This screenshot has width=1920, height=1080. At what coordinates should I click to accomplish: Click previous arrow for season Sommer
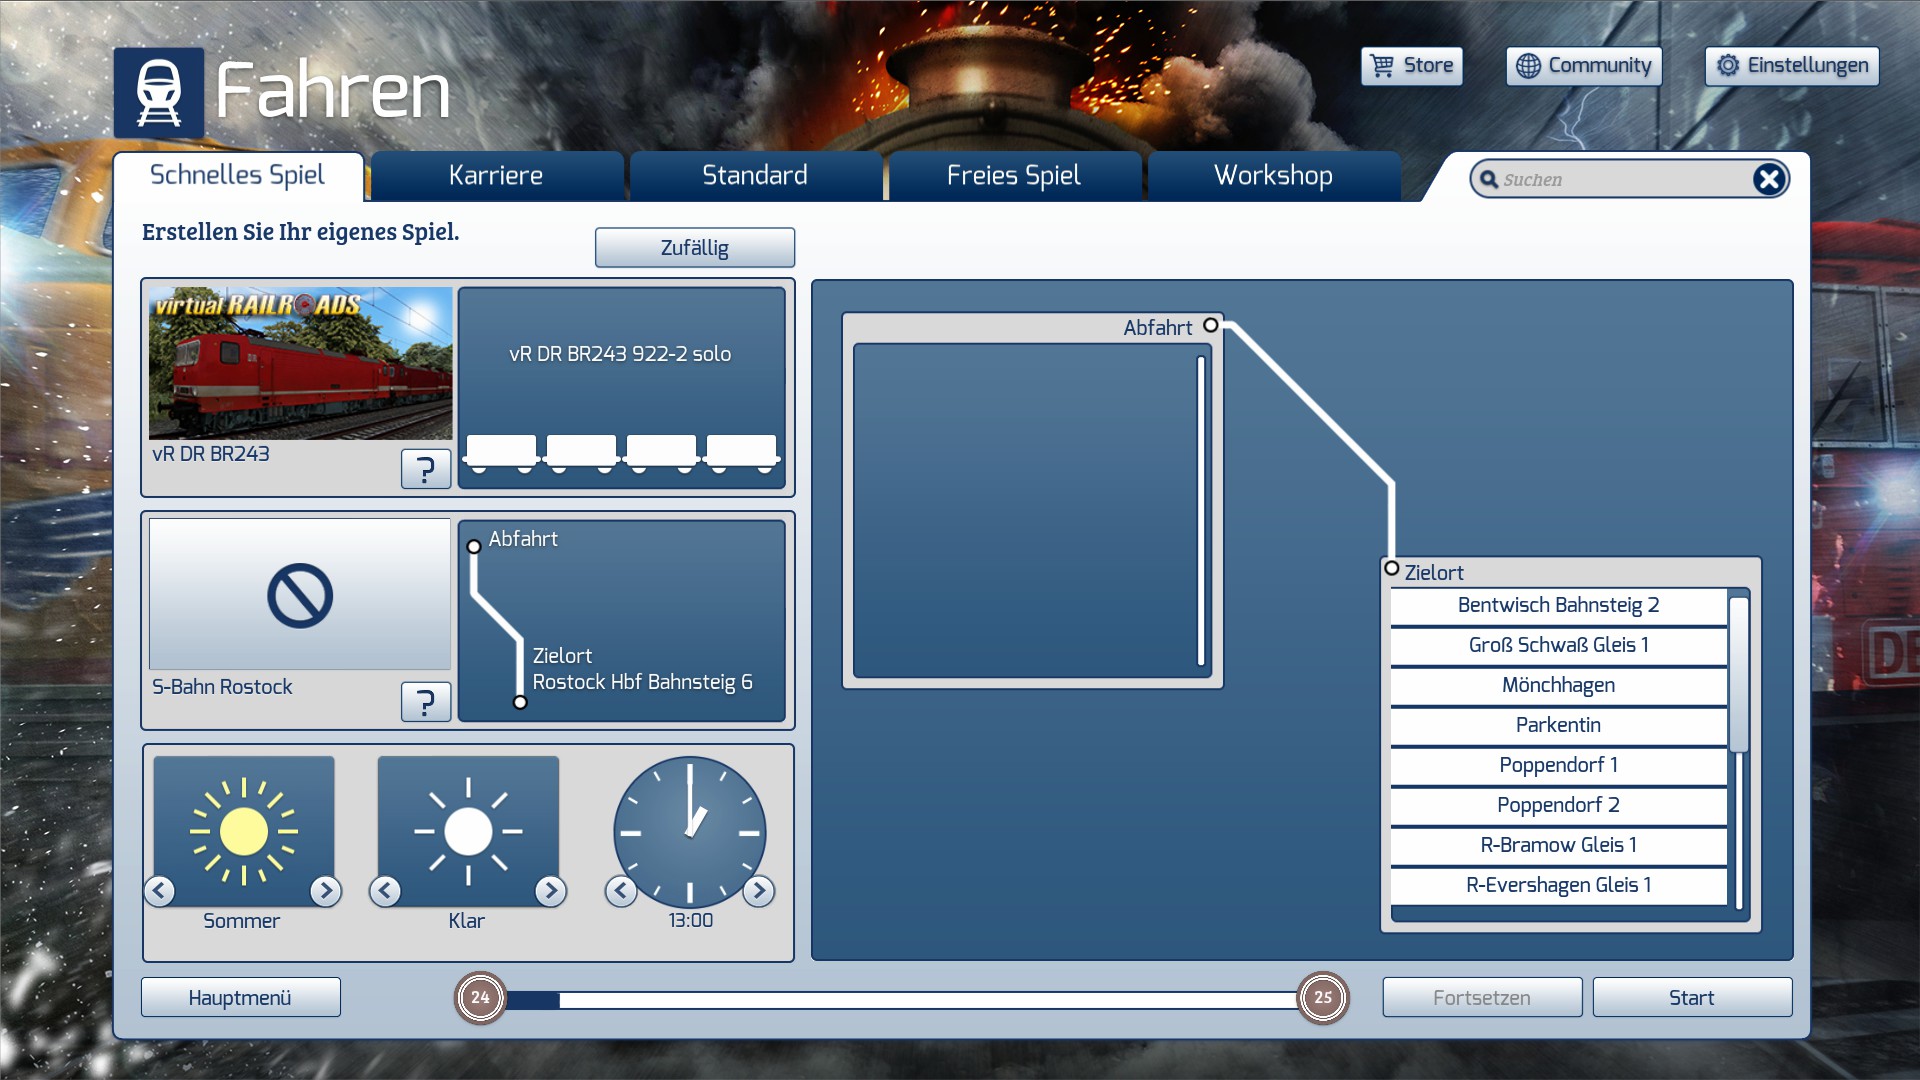pos(160,890)
